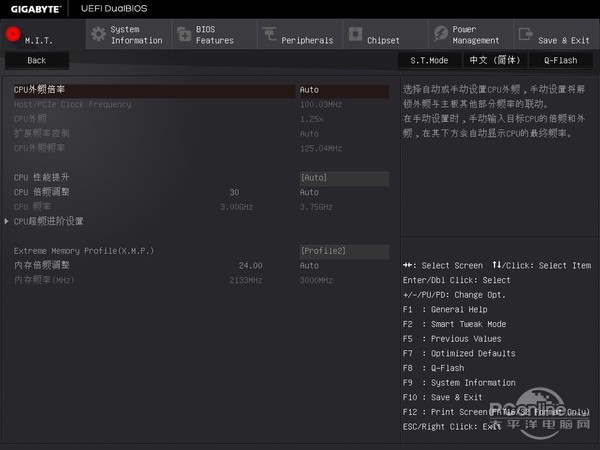Select the CPU 倍频调整 value 30
Screen dimensions: 600x450
coord(234,192)
